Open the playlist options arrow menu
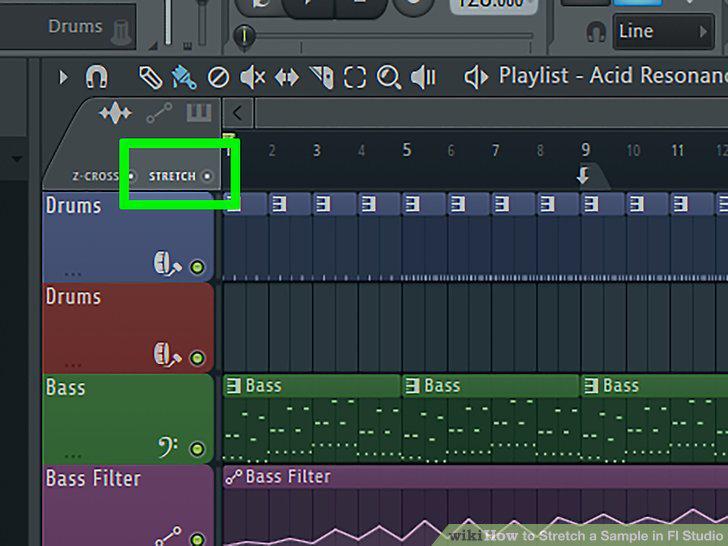 (x=63, y=77)
